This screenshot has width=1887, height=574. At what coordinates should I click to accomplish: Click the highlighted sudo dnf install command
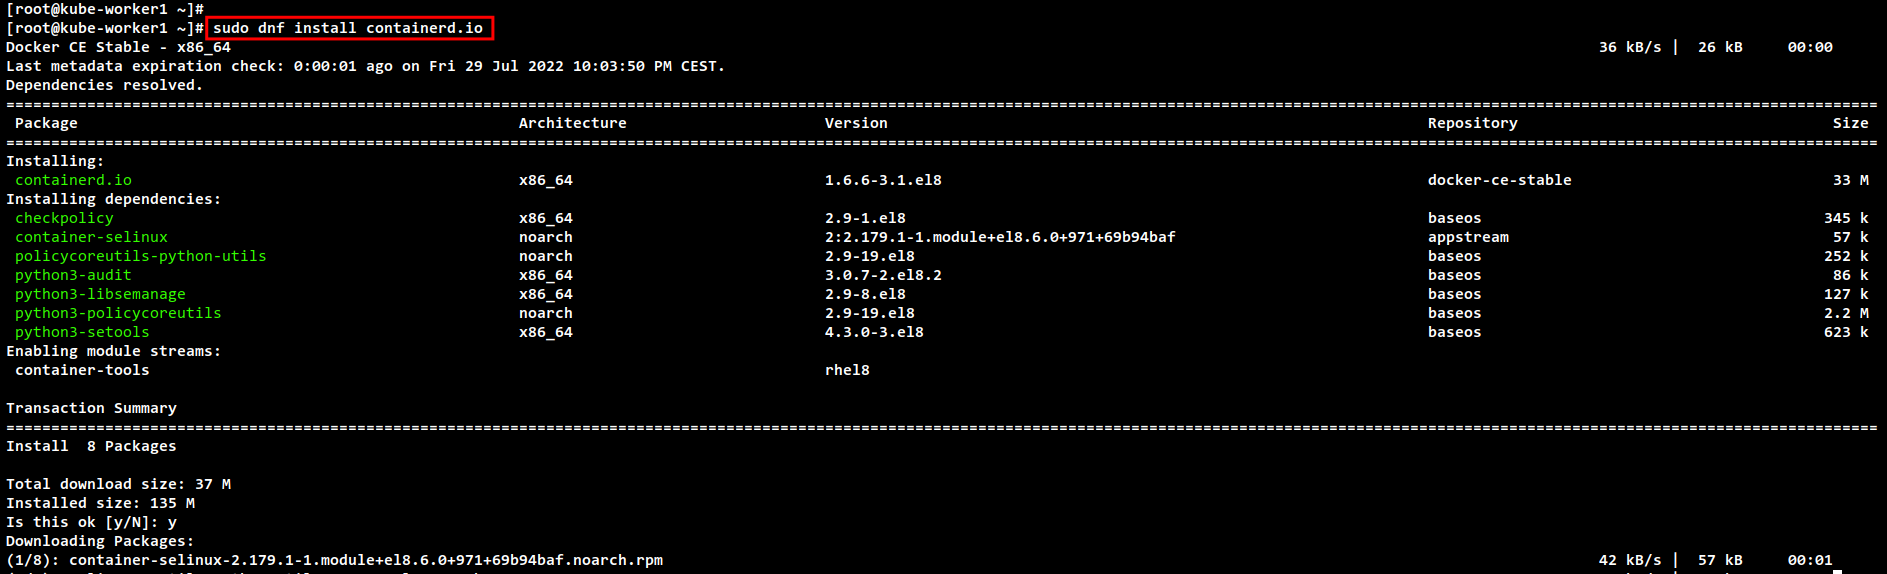click(348, 28)
